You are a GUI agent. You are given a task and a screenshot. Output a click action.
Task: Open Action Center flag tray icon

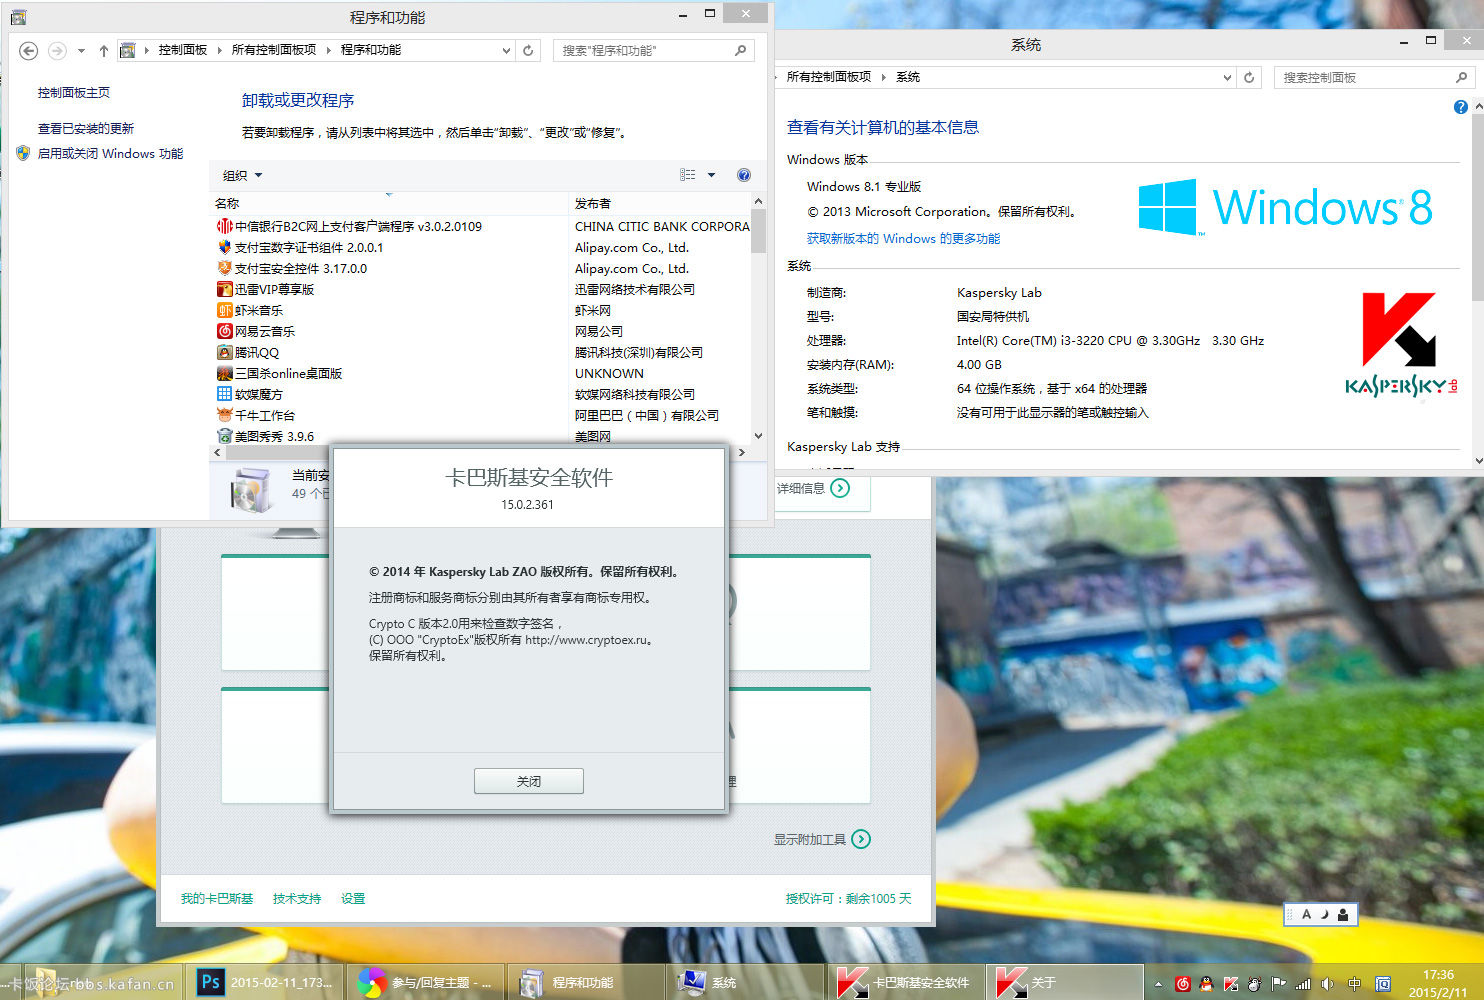(x=1279, y=984)
